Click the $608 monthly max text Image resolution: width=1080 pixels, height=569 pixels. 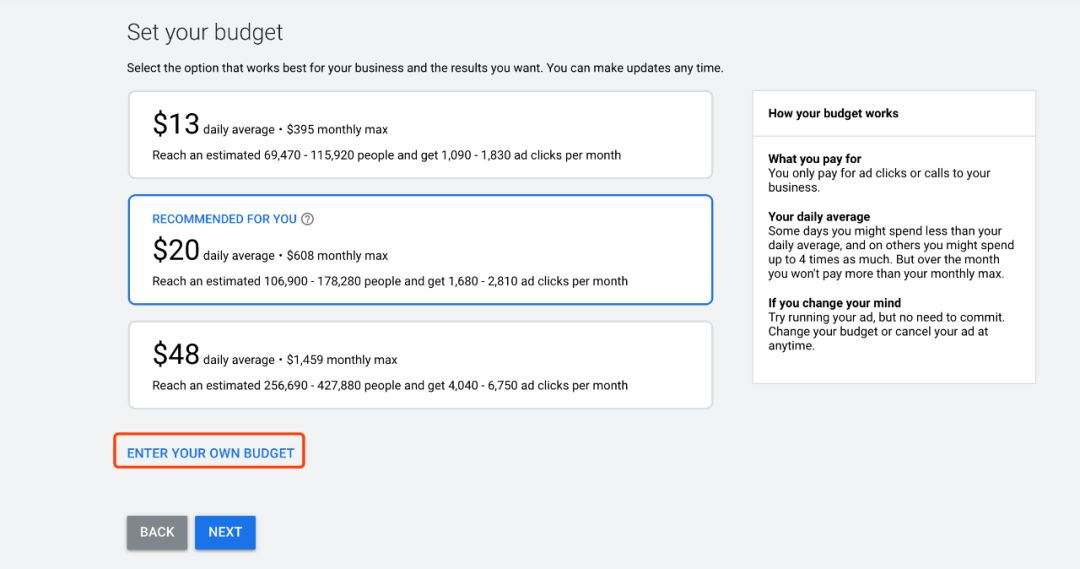337,256
